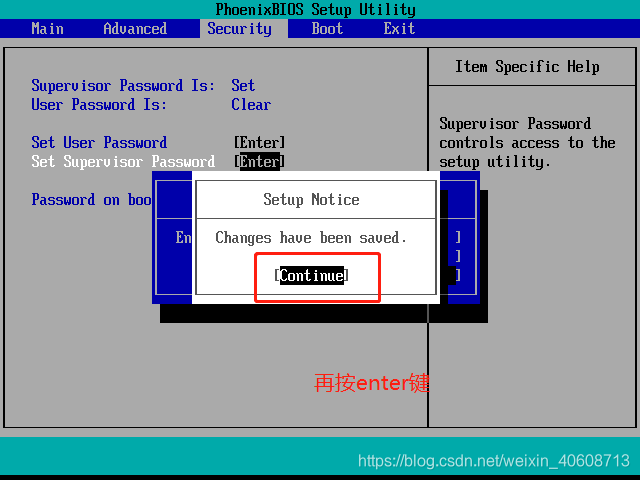Select Set User Password option
This screenshot has height=480, width=640.
click(x=99, y=143)
